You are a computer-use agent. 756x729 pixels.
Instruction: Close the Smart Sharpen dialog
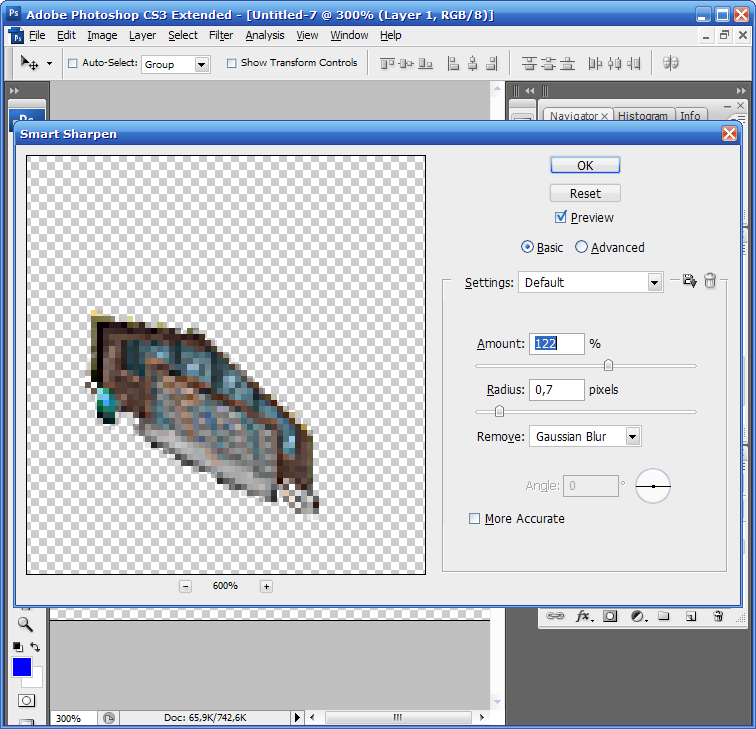click(729, 134)
